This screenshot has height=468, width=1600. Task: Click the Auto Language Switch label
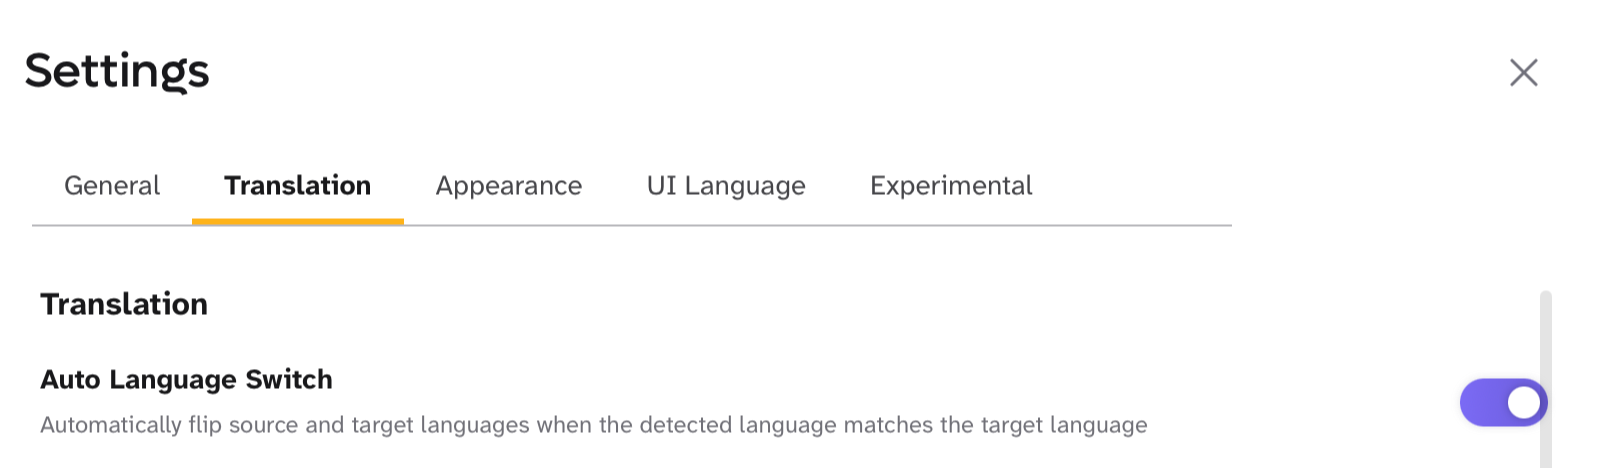coord(186,380)
